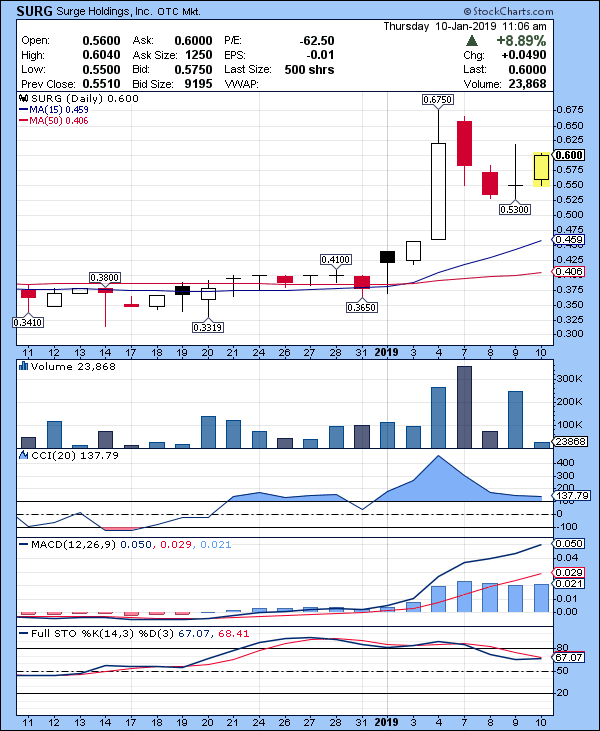
Task: Click the 67.07 stochastic axis tag
Action: (x=568, y=657)
